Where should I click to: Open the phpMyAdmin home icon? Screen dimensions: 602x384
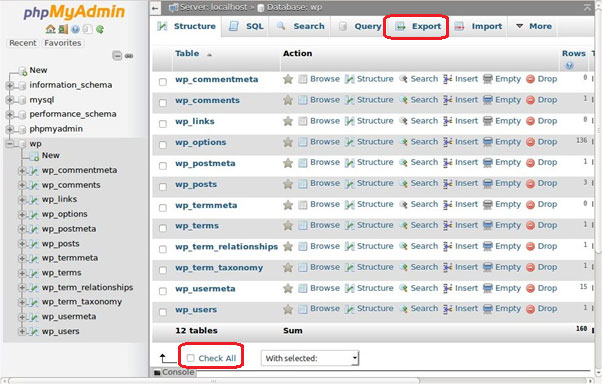coord(50,29)
